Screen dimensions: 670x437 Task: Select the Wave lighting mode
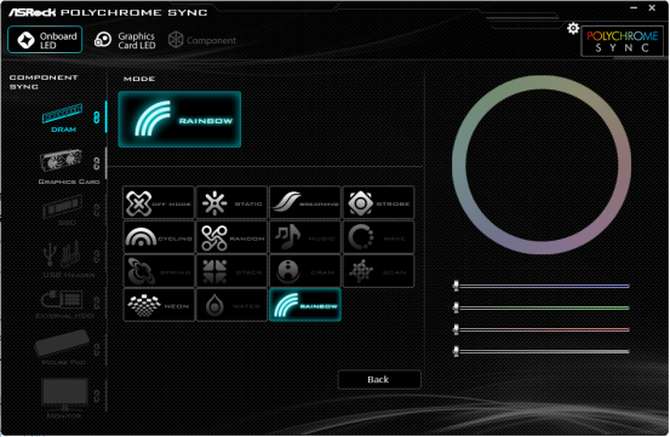(x=378, y=237)
